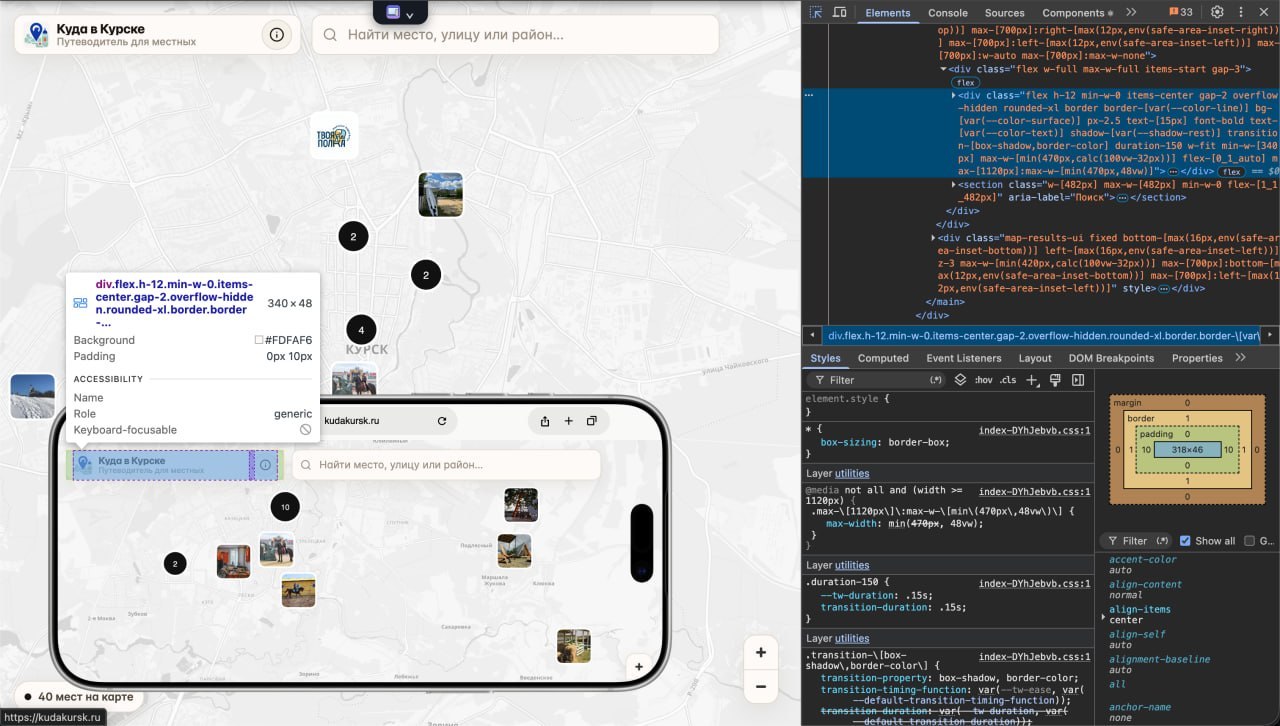Toggle the computed styles sidebar icon

pyautogui.click(x=1078, y=380)
